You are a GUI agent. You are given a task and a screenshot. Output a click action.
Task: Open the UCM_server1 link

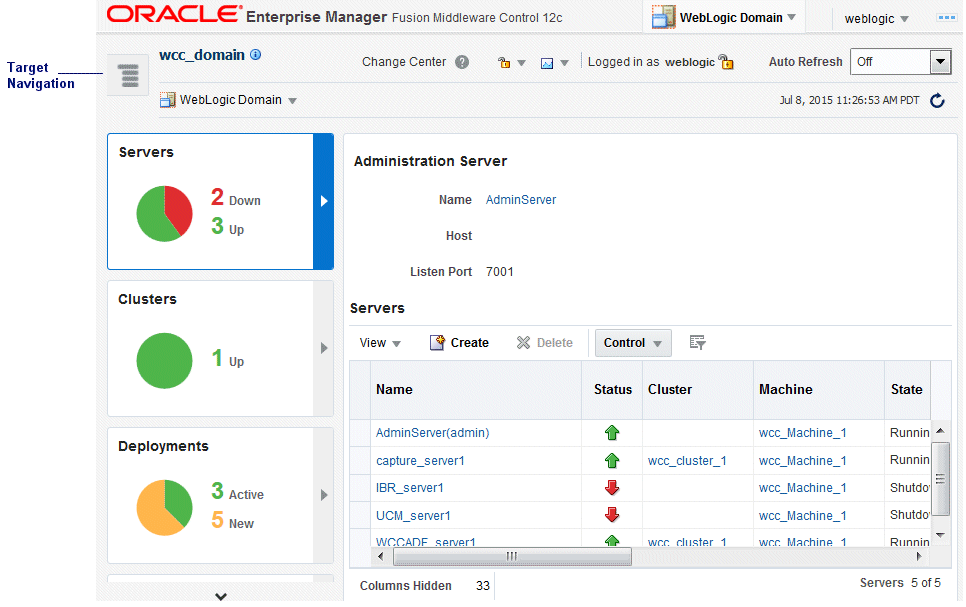point(413,515)
